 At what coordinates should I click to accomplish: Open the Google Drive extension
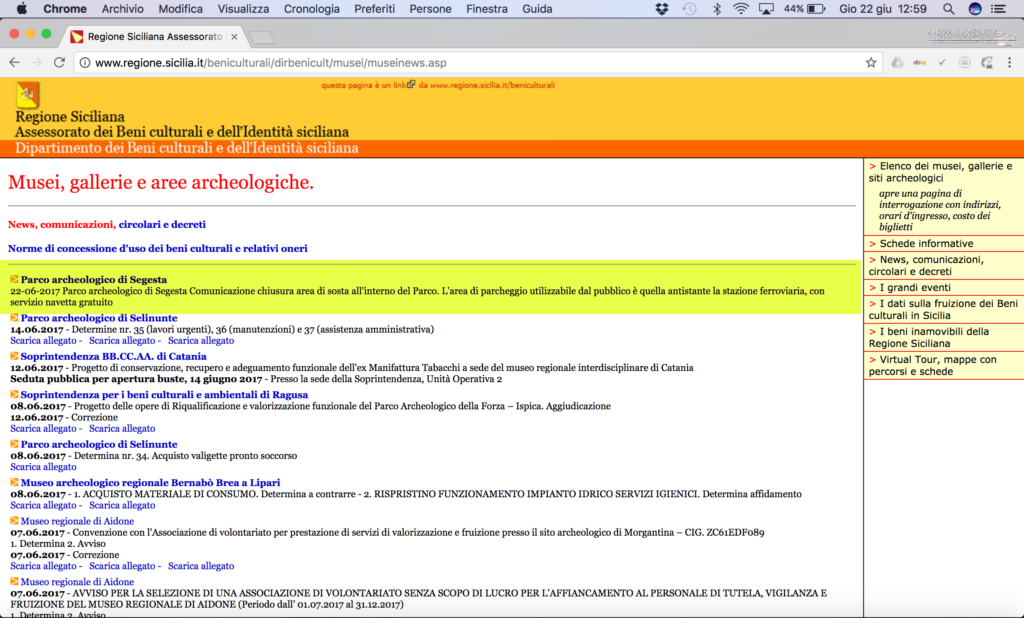point(897,63)
